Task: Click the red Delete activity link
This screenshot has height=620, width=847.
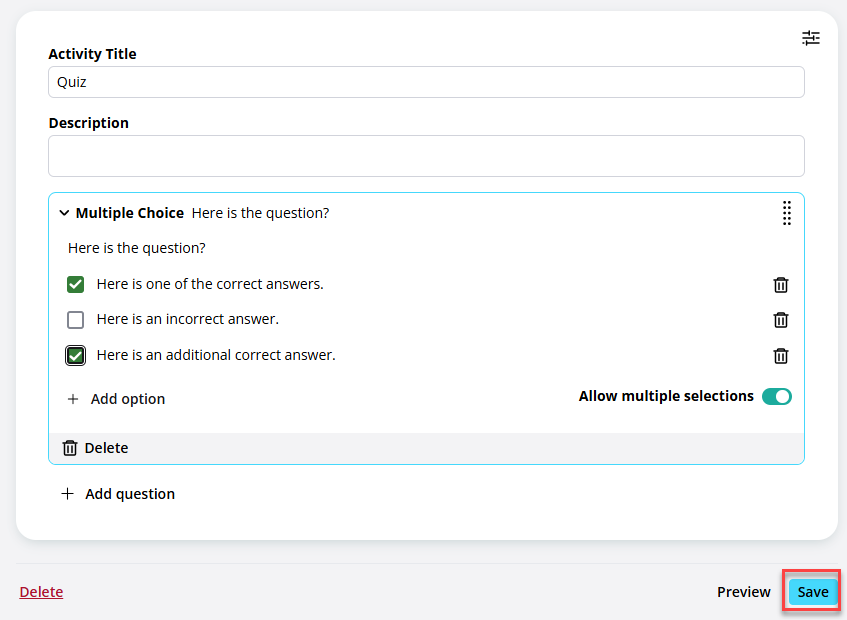Action: point(42,592)
